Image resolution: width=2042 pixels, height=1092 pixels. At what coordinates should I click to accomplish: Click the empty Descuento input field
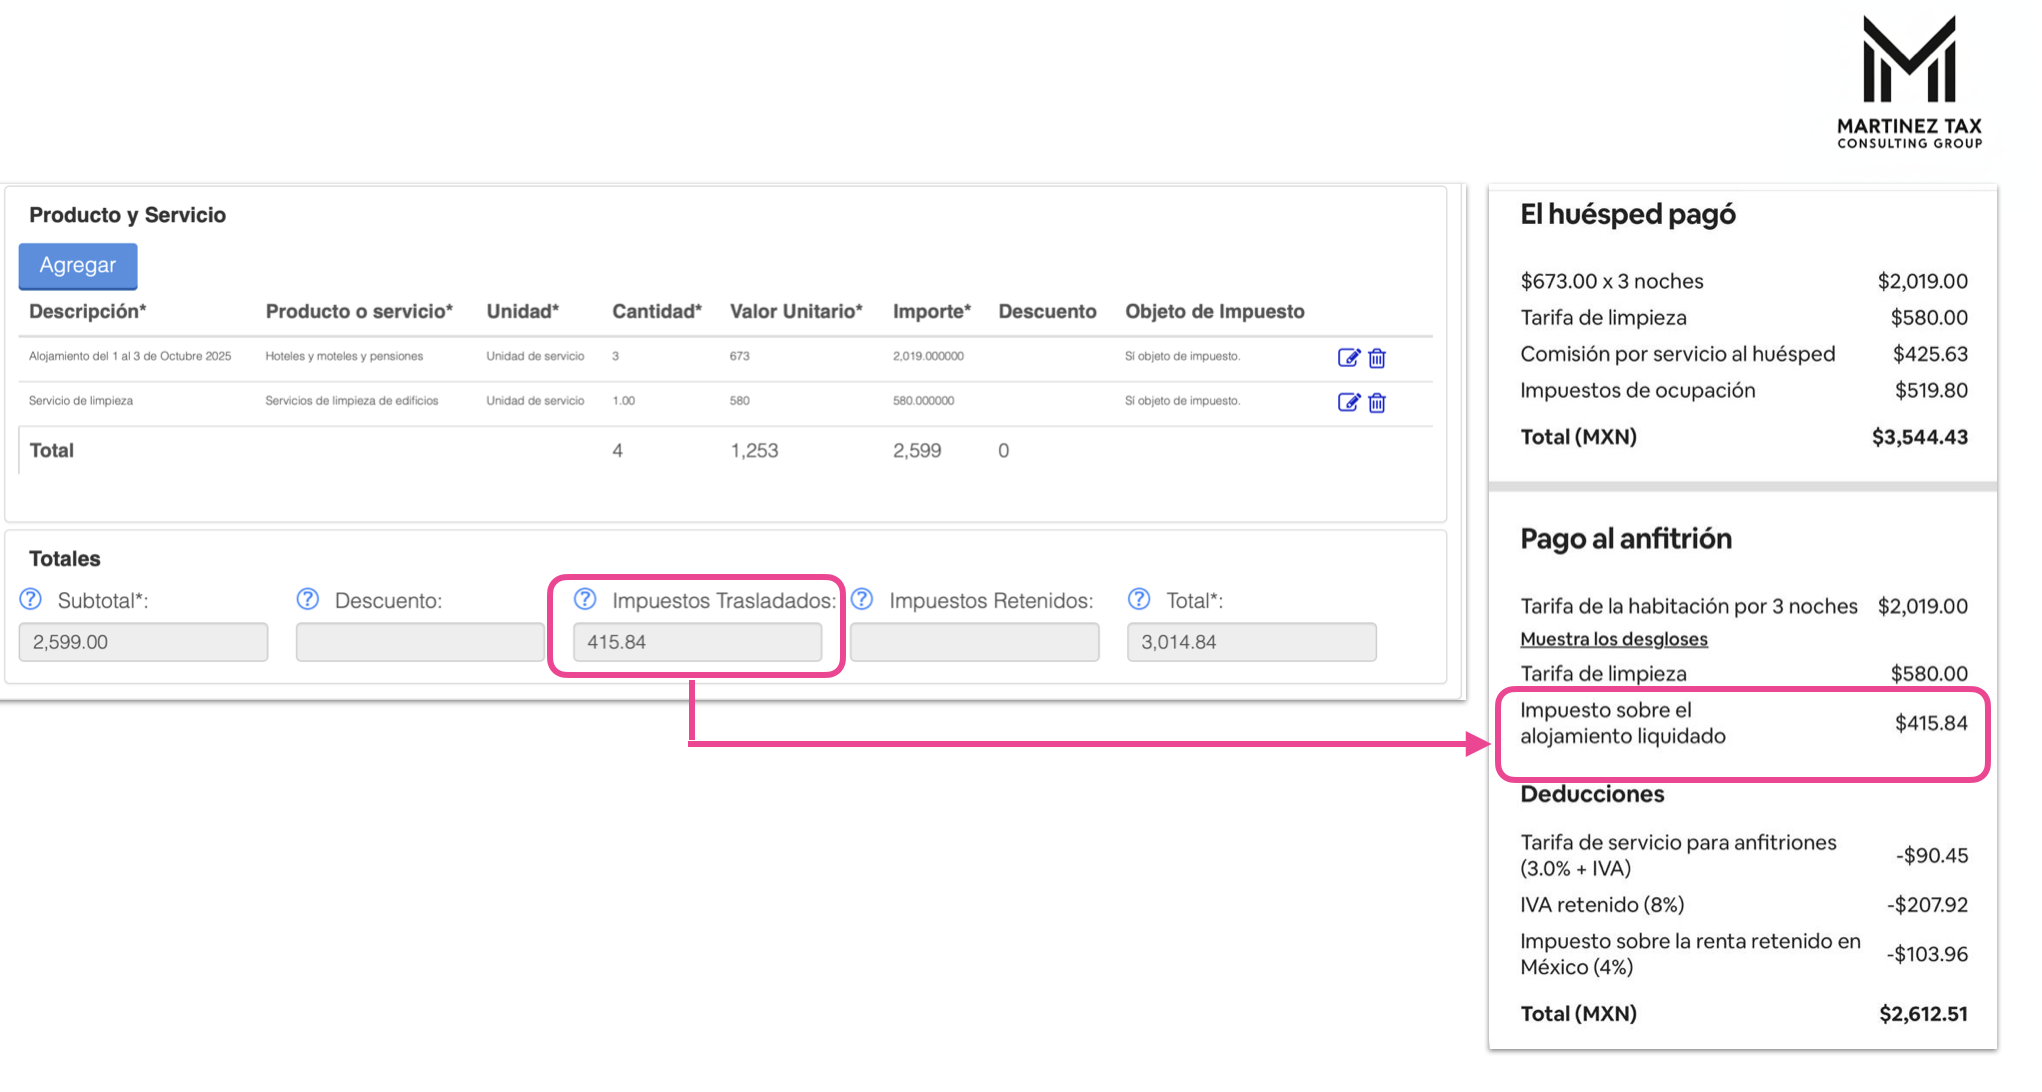pos(420,642)
